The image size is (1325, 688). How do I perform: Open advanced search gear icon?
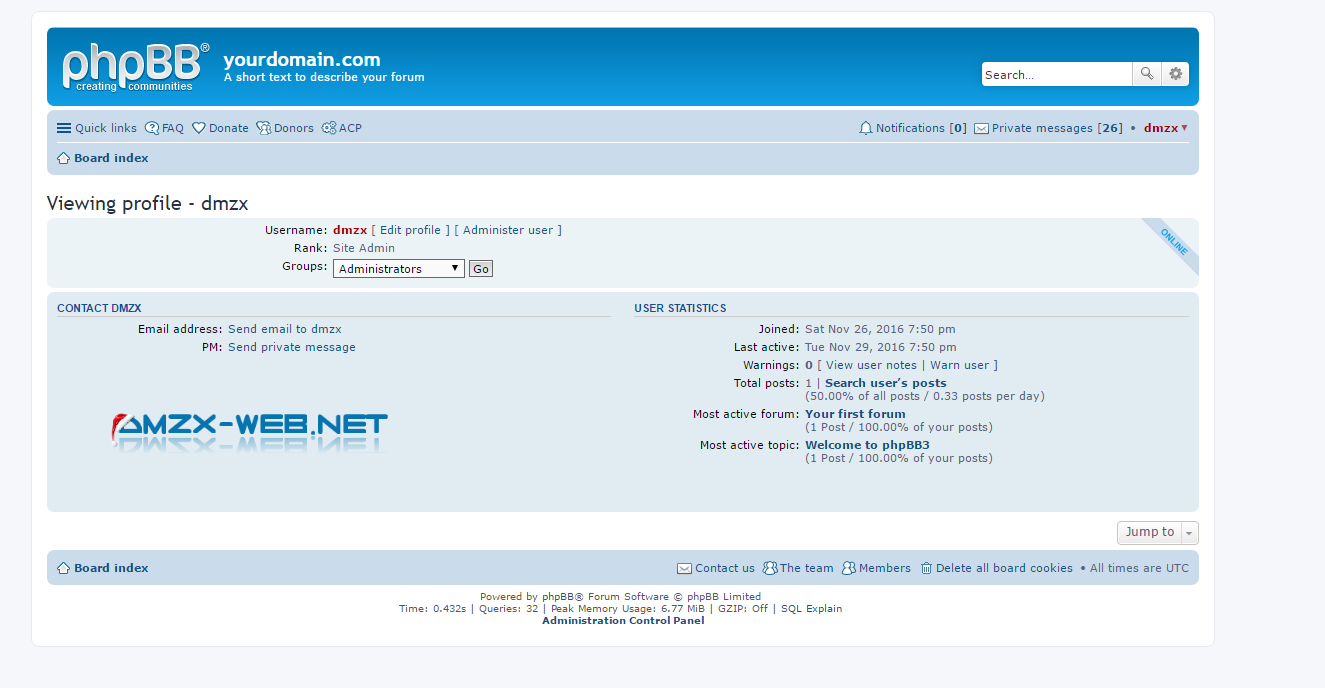pyautogui.click(x=1175, y=74)
